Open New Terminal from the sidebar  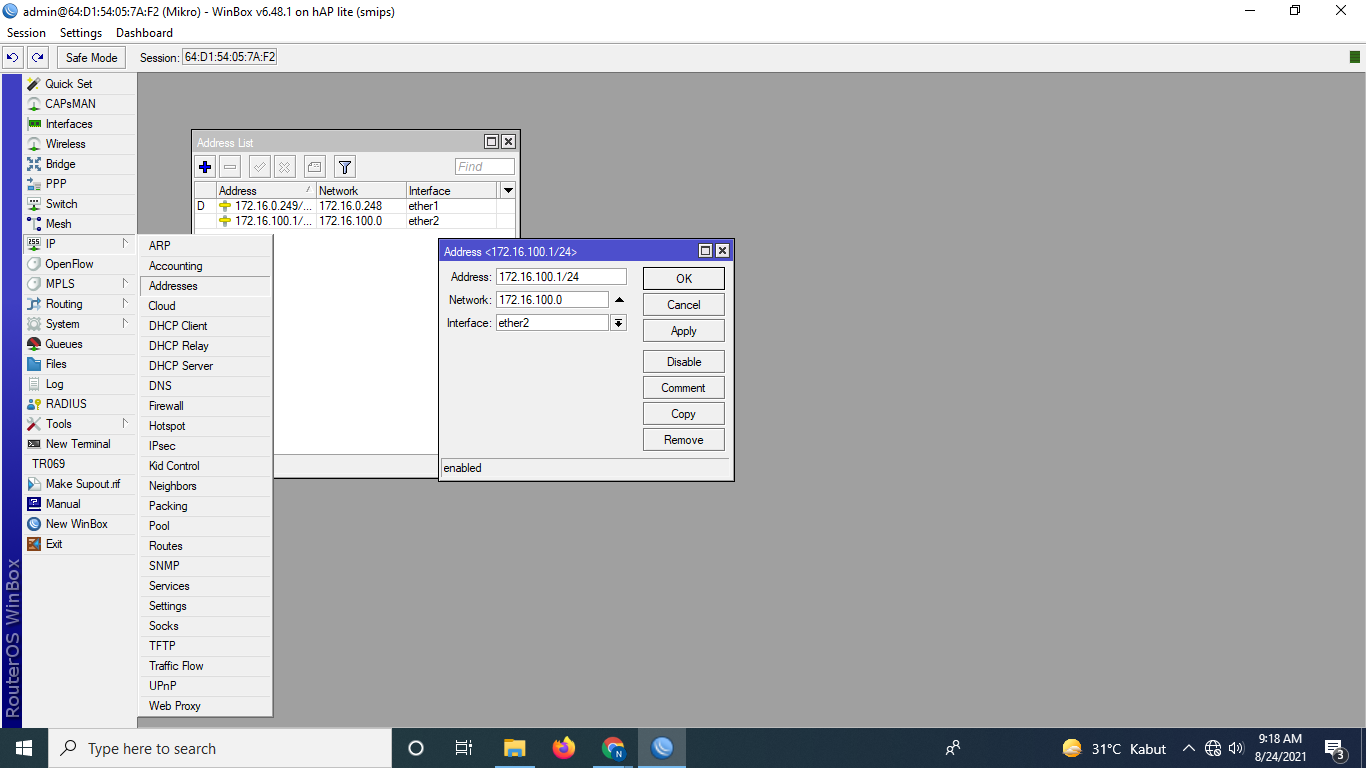pos(79,444)
